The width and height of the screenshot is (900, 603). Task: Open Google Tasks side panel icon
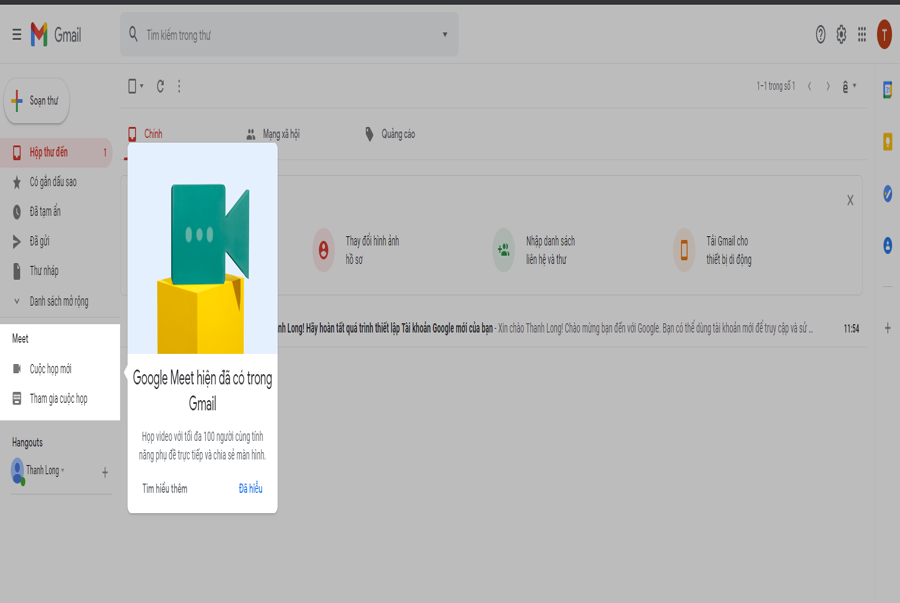point(887,193)
